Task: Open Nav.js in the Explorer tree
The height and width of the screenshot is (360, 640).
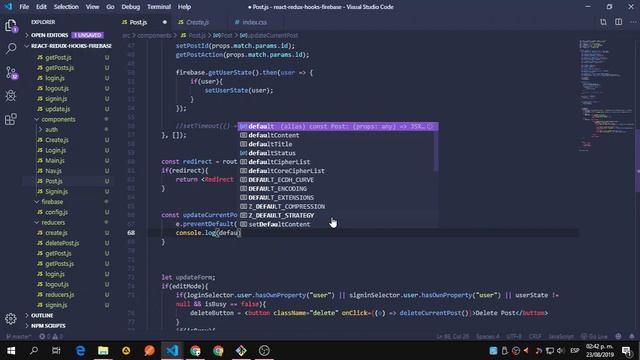Action: [53, 171]
